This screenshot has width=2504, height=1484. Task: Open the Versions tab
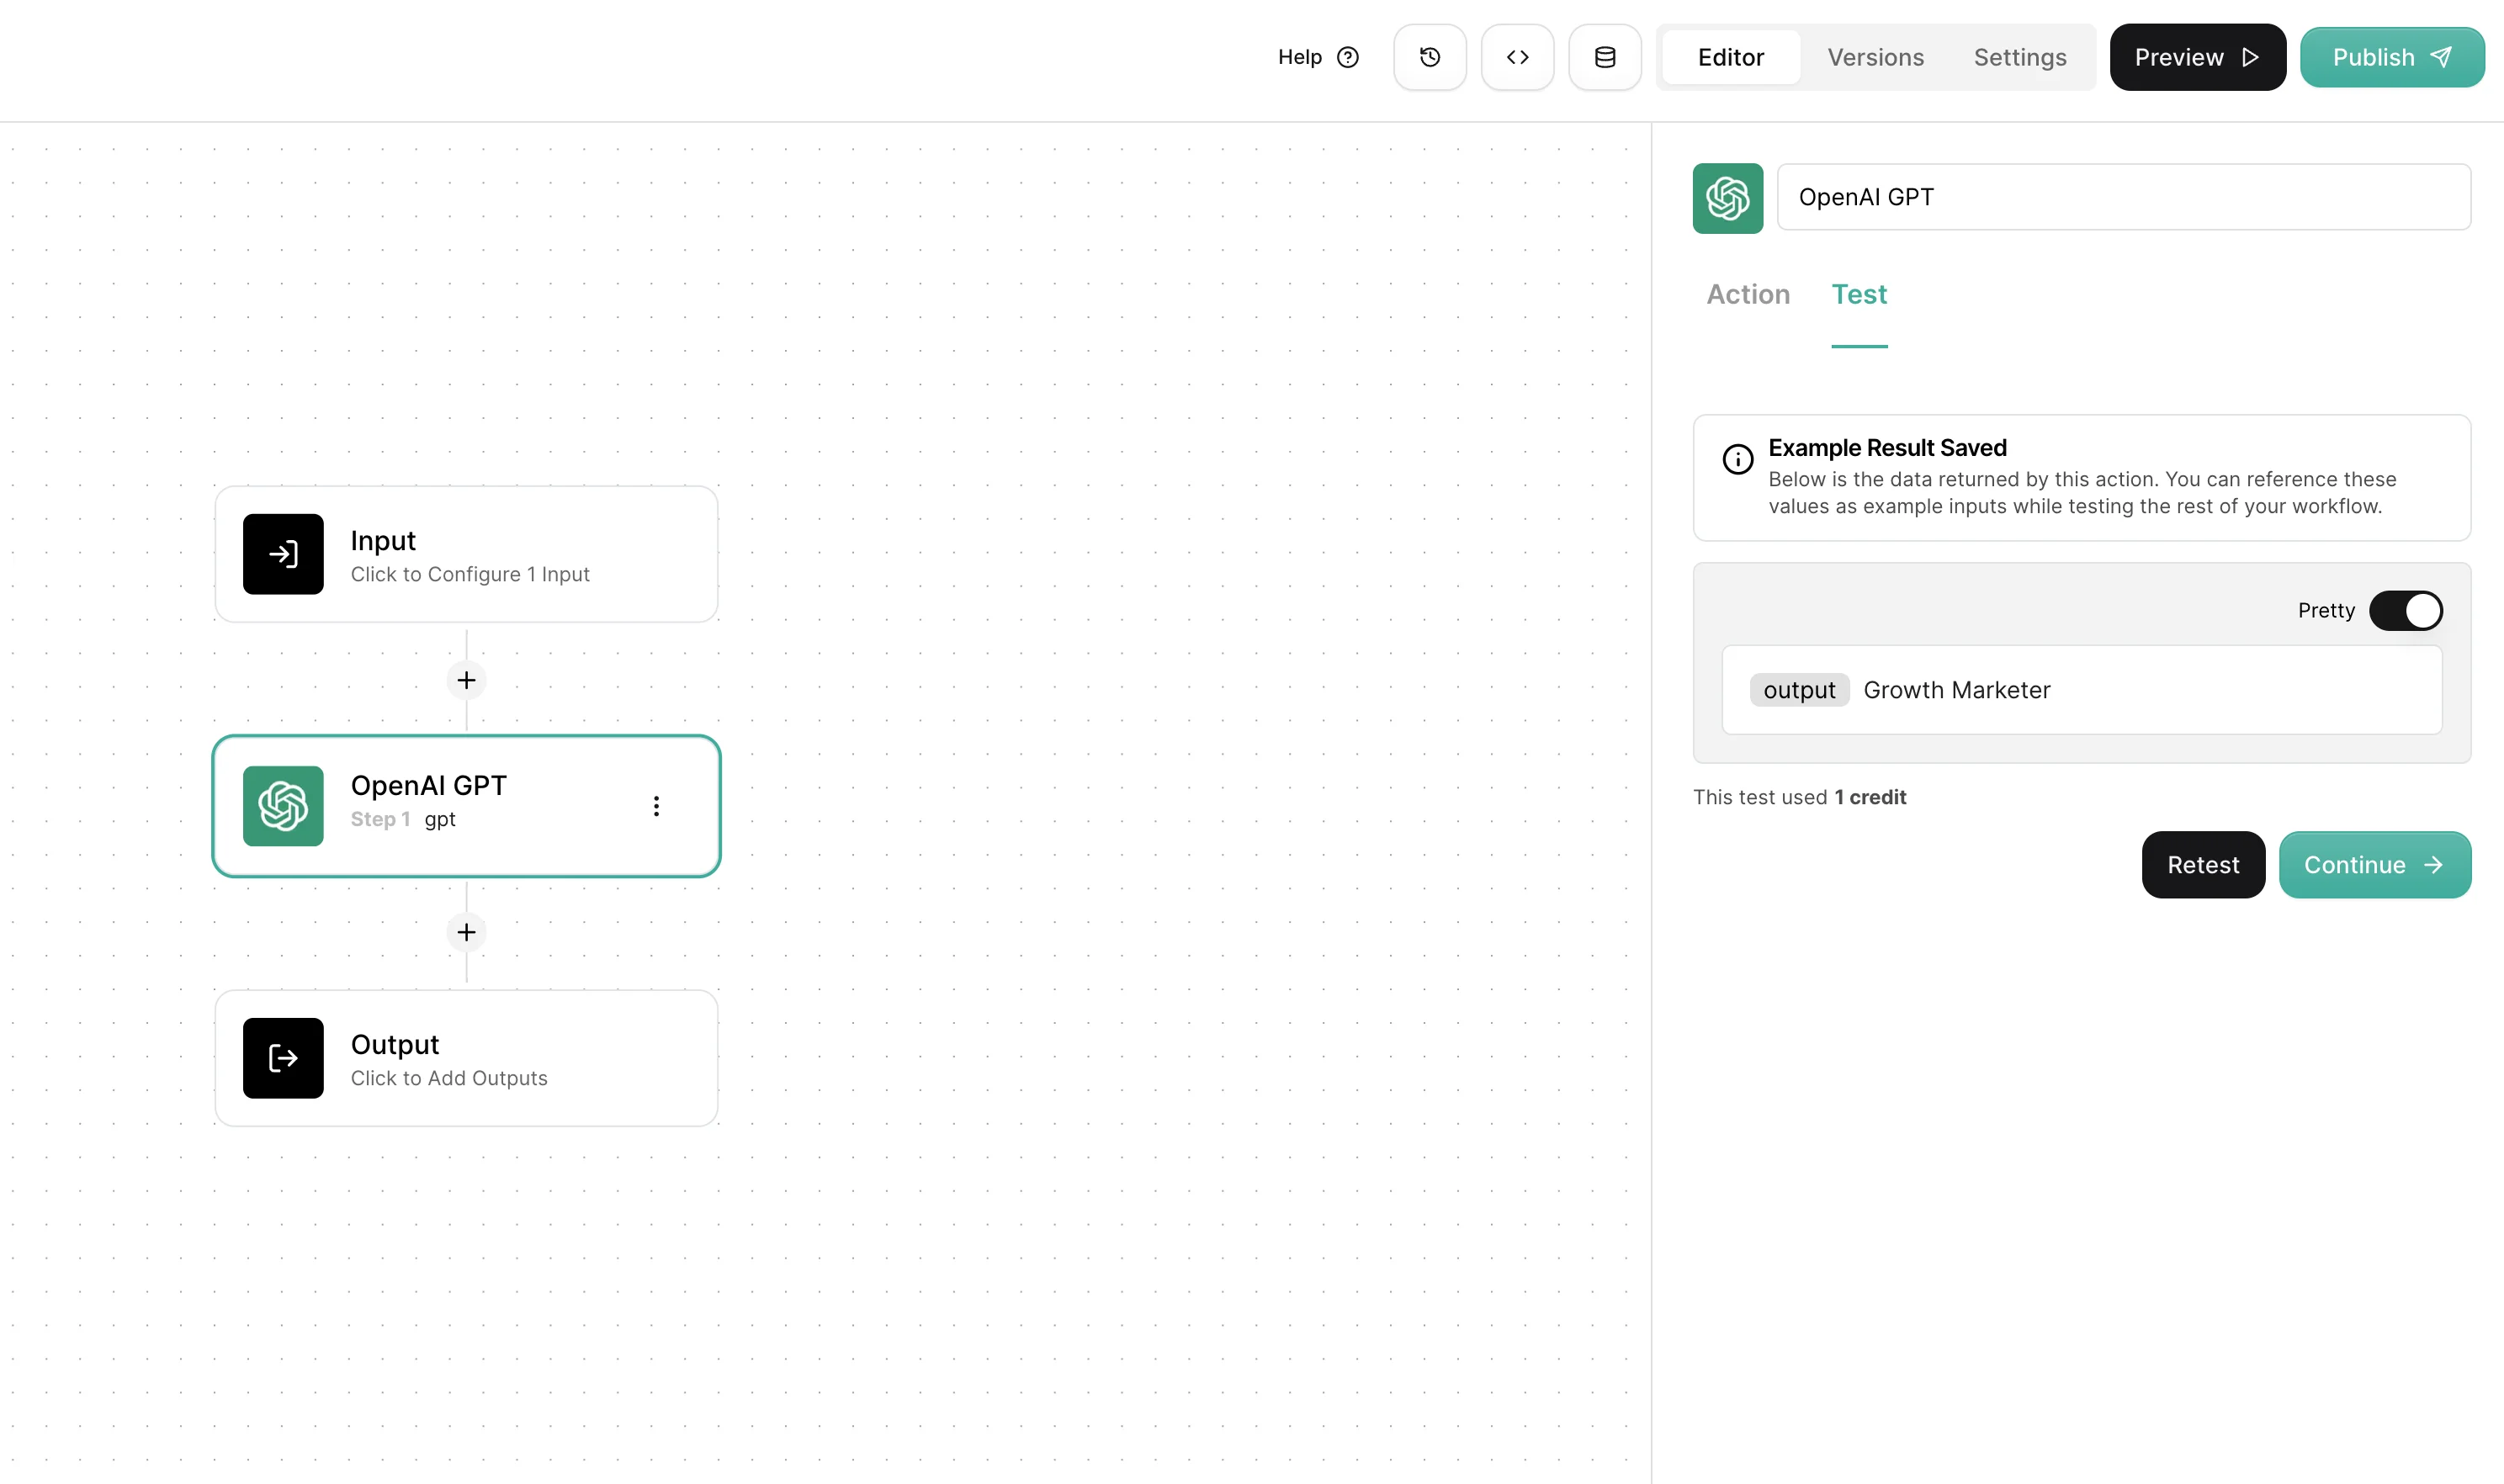tap(1875, 57)
